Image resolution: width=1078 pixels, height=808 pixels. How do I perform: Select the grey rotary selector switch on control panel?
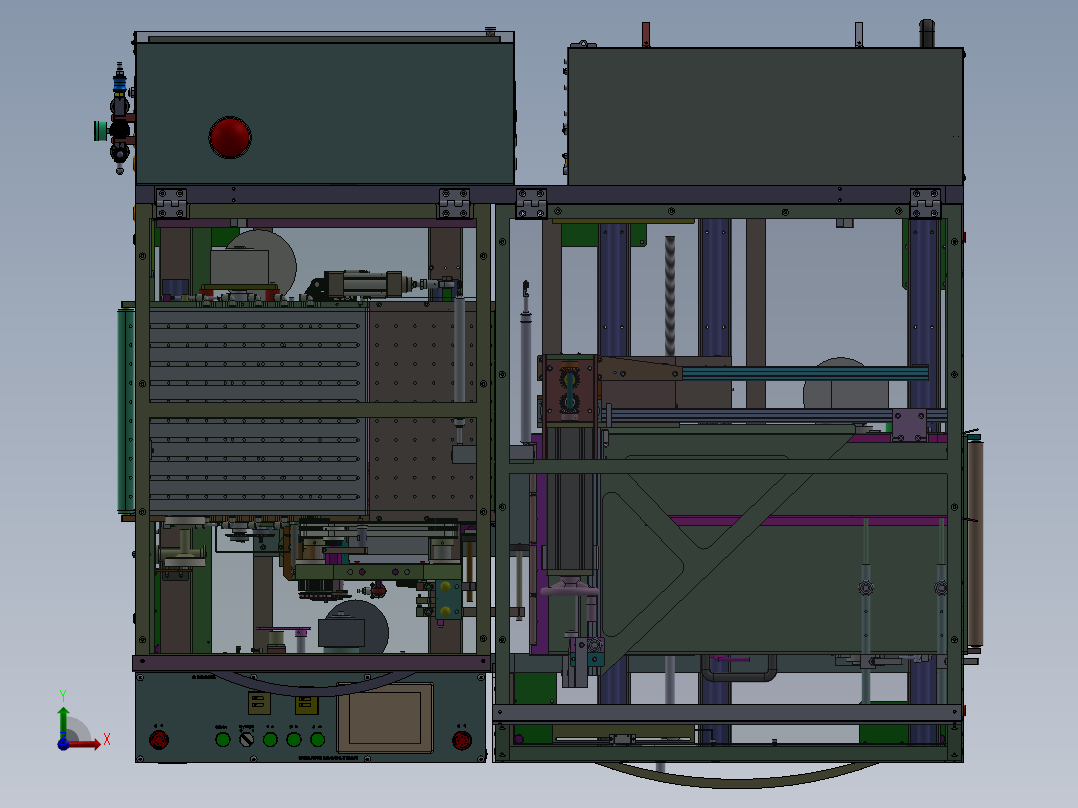(x=246, y=740)
